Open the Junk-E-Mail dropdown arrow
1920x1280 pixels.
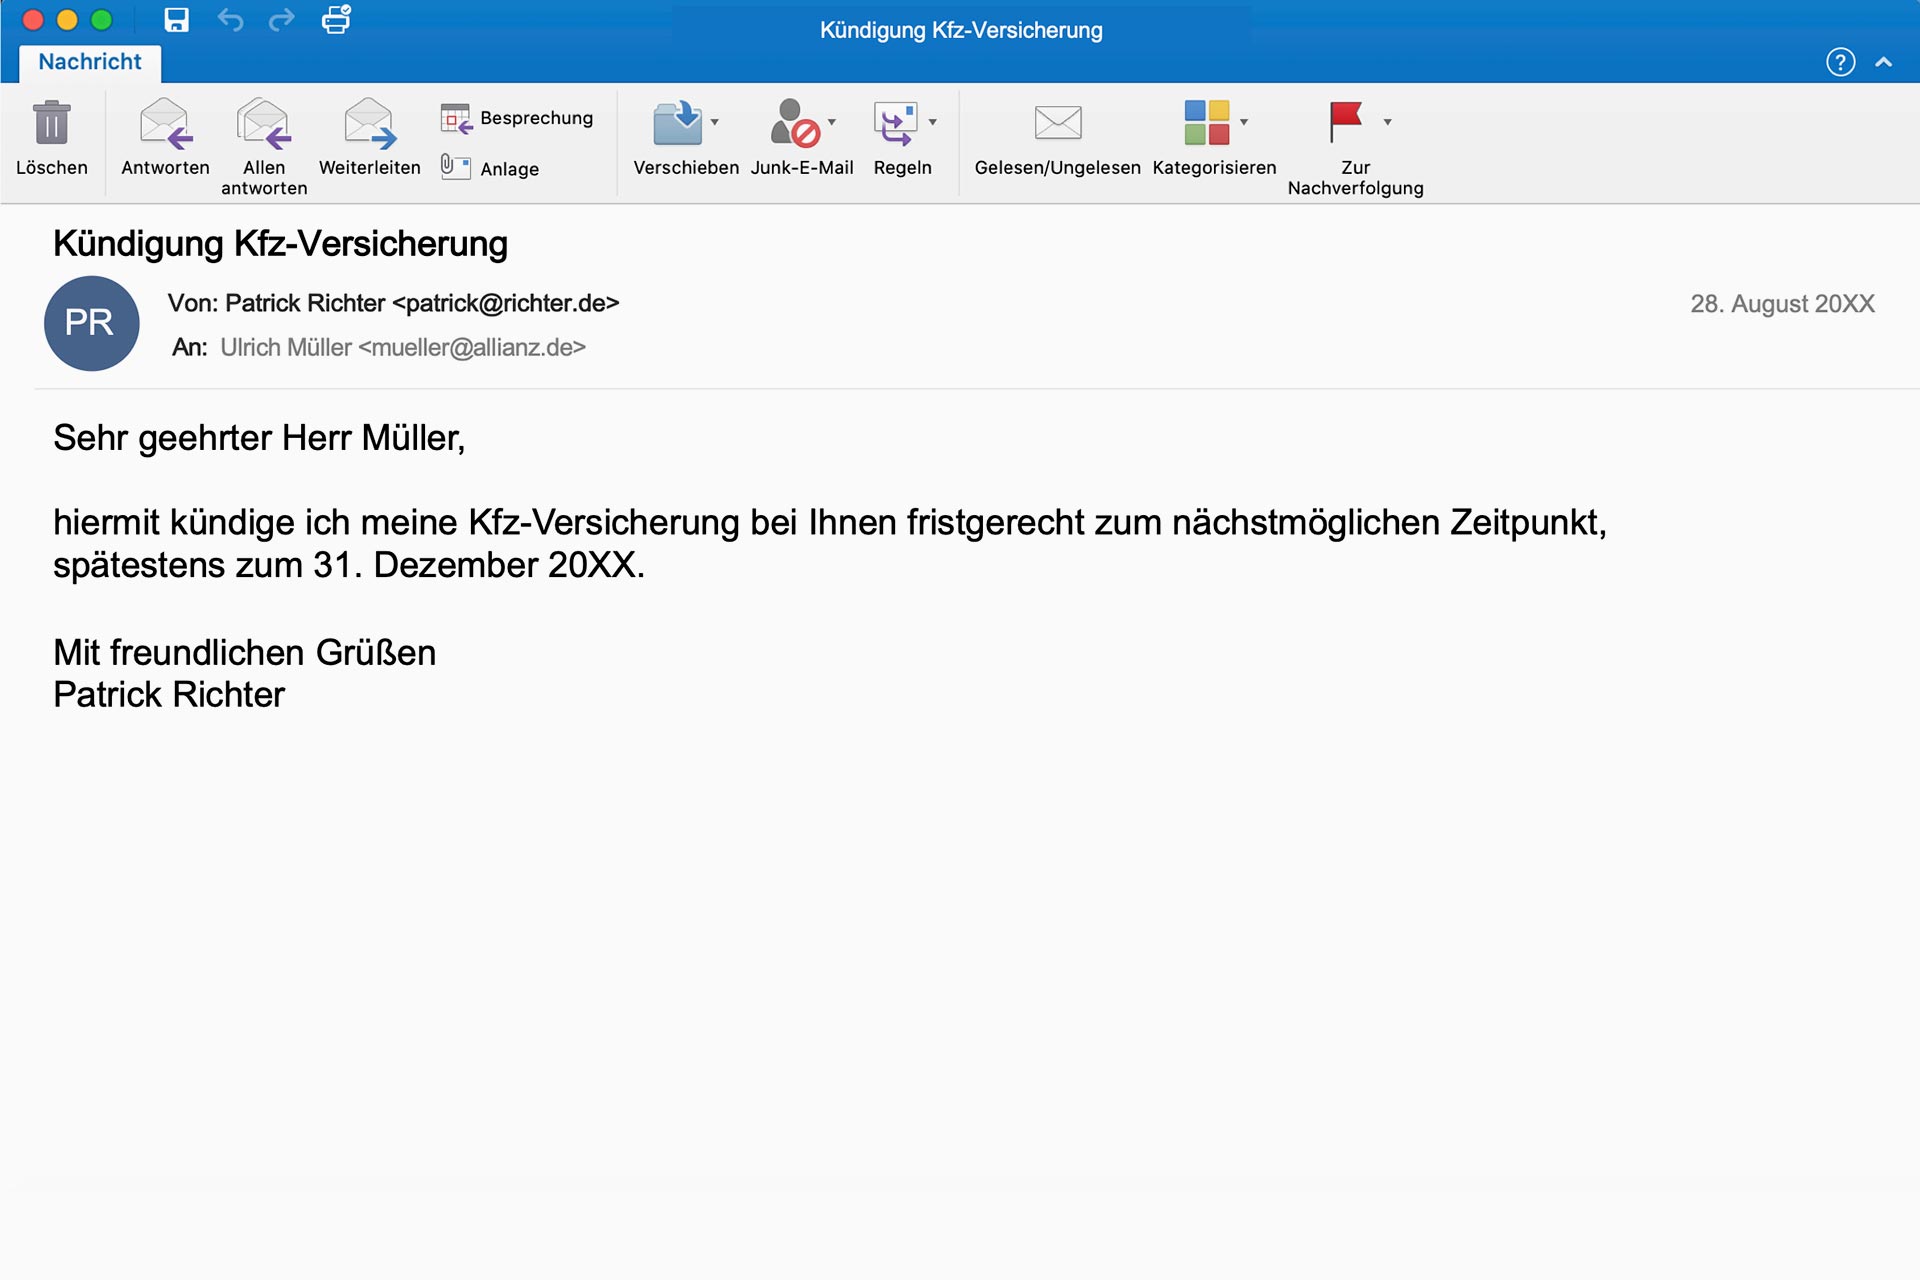click(832, 122)
